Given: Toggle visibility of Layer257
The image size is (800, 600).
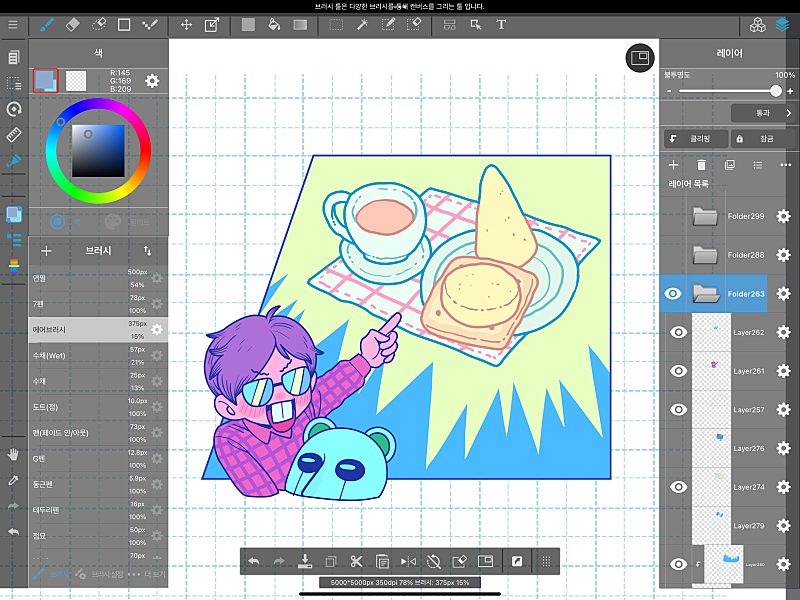Looking at the screenshot, I should coord(679,409).
